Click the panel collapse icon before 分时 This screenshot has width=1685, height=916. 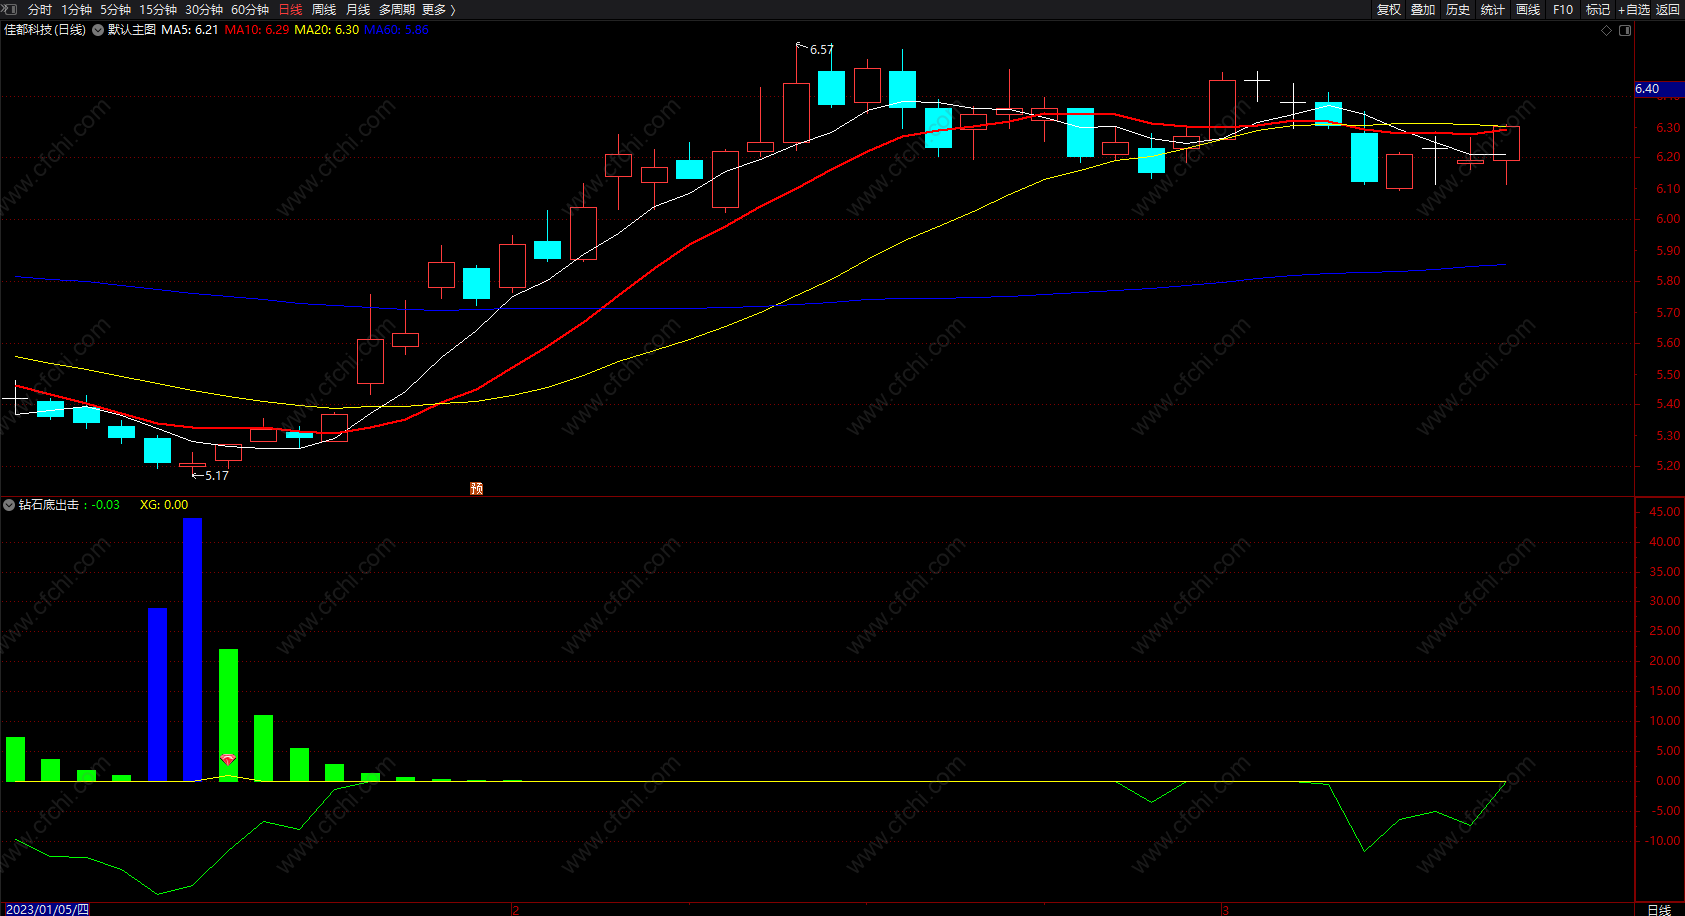[10, 9]
